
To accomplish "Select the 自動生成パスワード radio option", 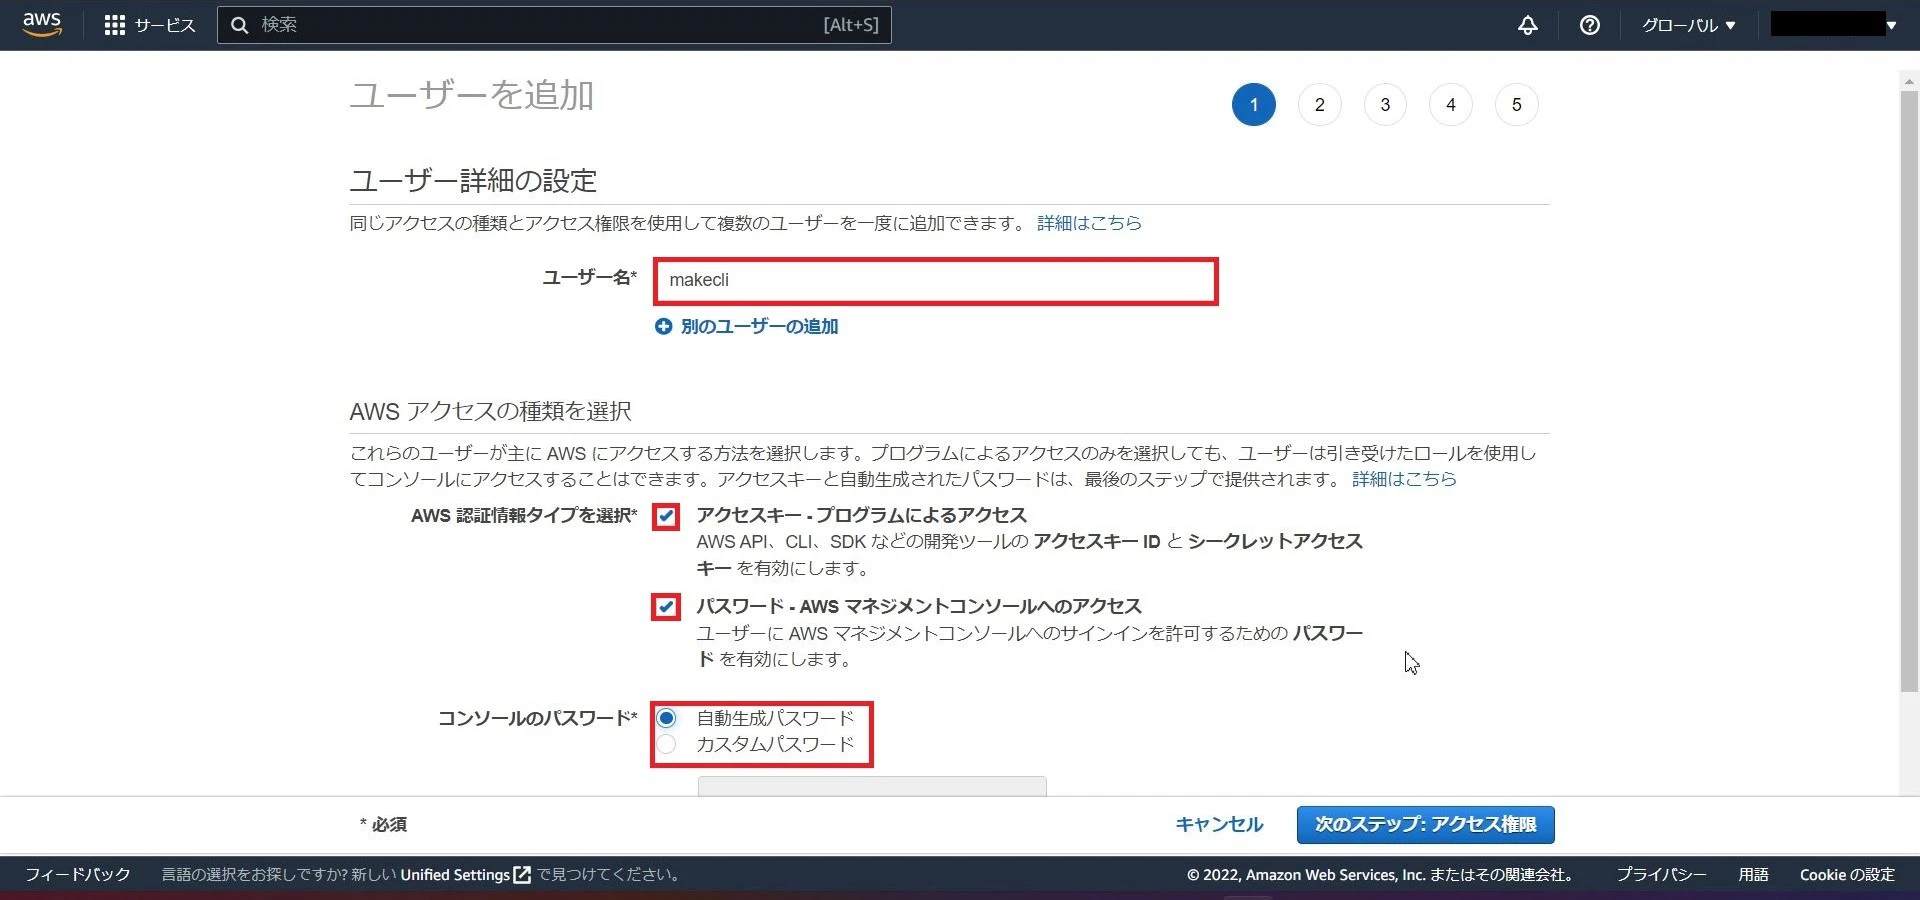I will [x=666, y=718].
